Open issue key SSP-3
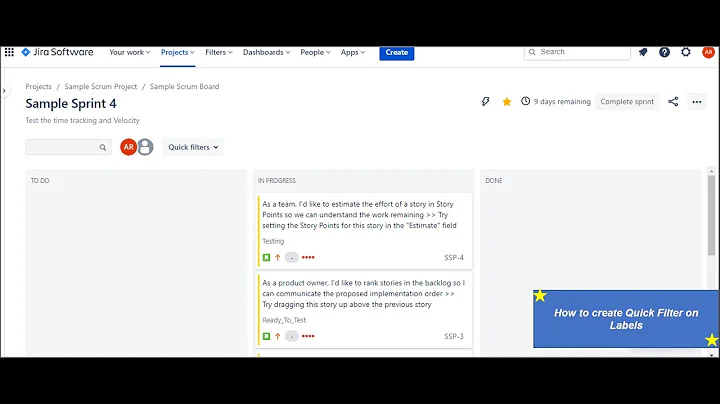This screenshot has width=720, height=404. tap(454, 337)
